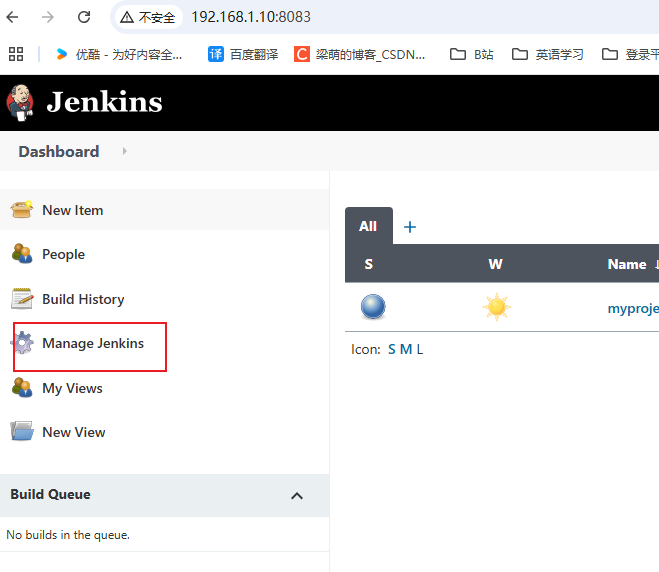Click the My Views icon
This screenshot has width=659, height=572.
pyautogui.click(x=22, y=387)
